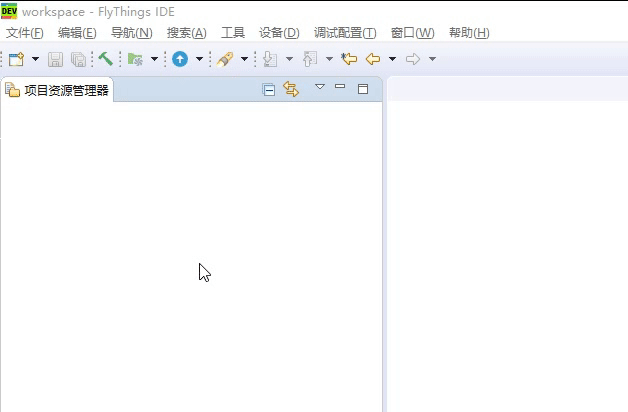Click the Save icon in toolbar
628x412 pixels.
click(x=55, y=59)
